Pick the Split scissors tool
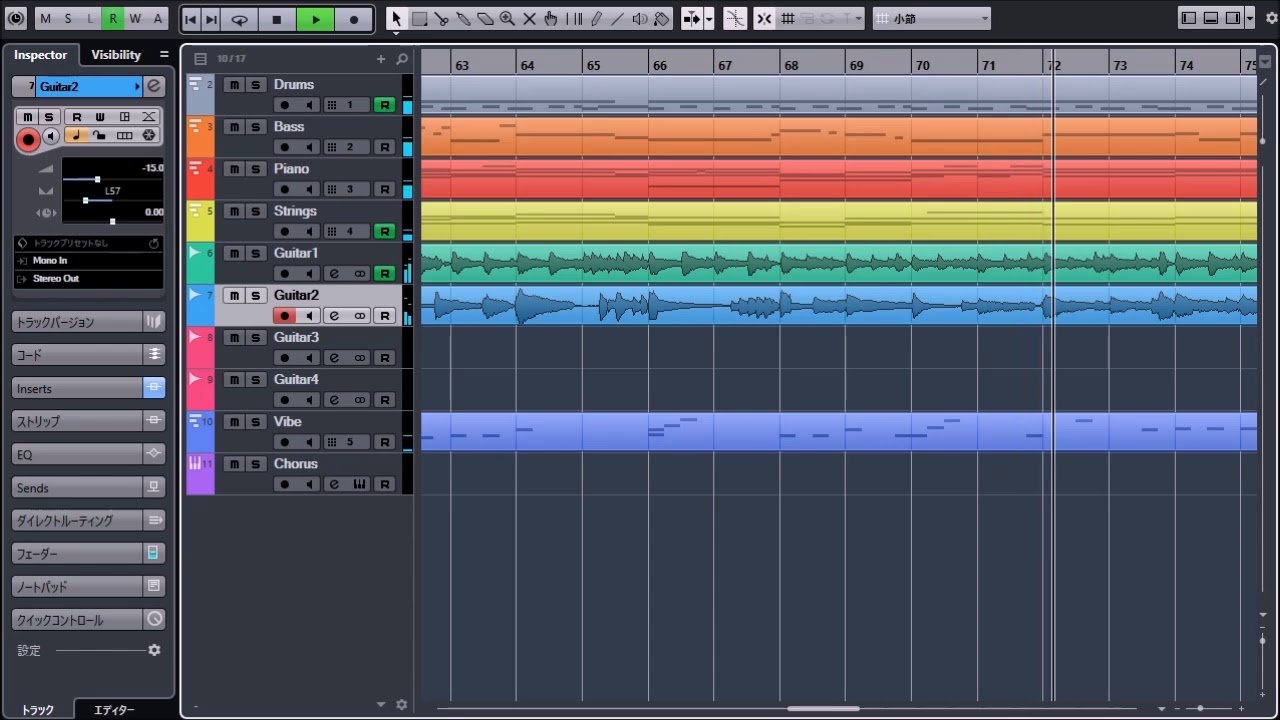 pyautogui.click(x=442, y=19)
